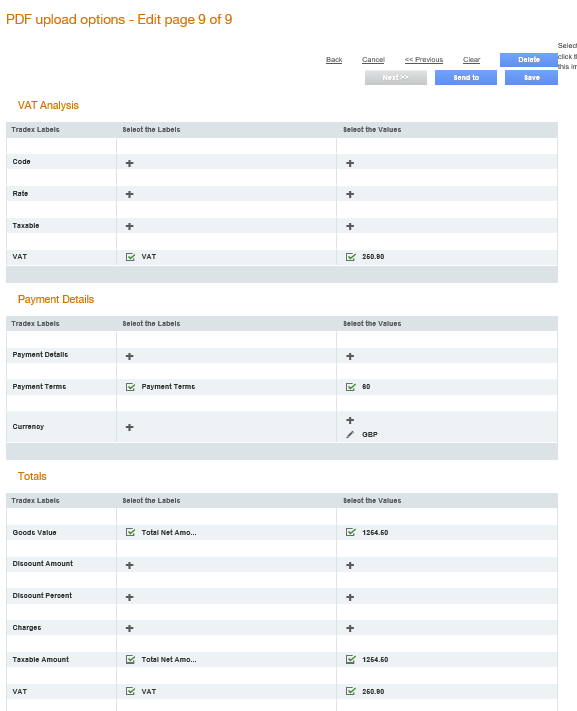Click the Goods Value label 'Total Net Amo...'
Viewport: 577px width, 711px height.
169,532
